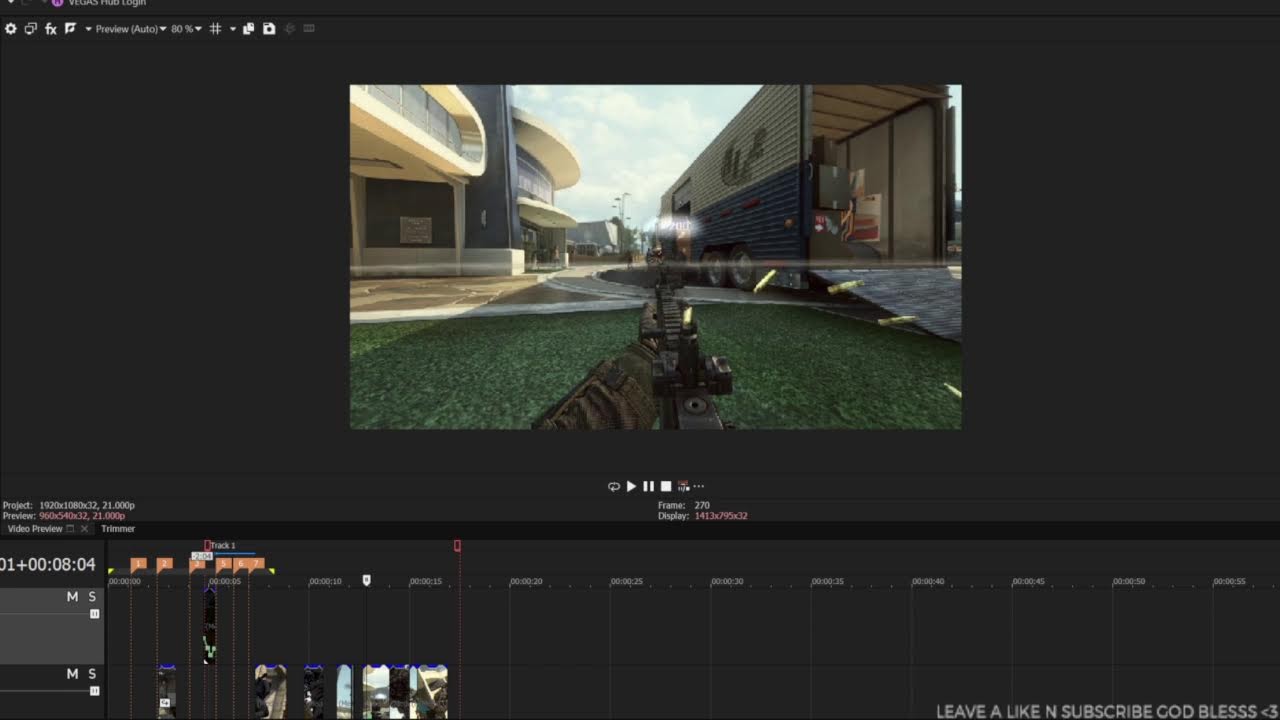Click ruler time 00:00:20
The height and width of the screenshot is (720, 1280).
[526, 581]
